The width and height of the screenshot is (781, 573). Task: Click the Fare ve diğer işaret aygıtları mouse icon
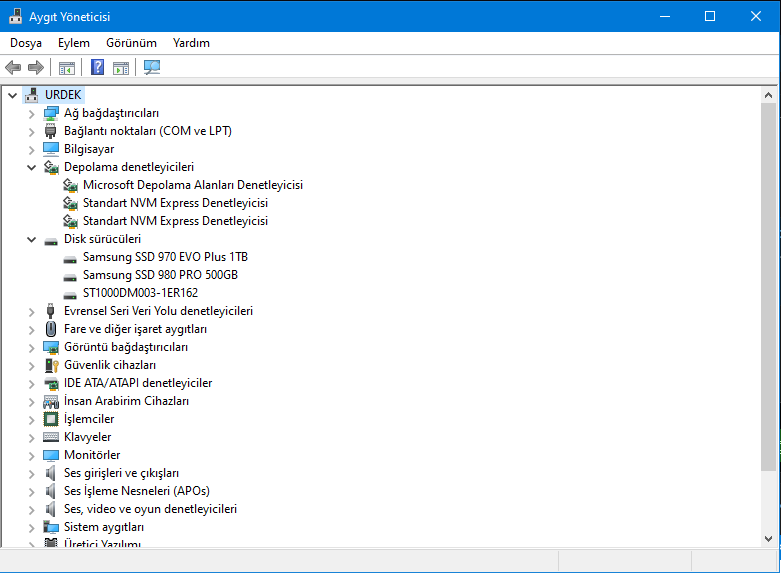pyautogui.click(x=51, y=329)
